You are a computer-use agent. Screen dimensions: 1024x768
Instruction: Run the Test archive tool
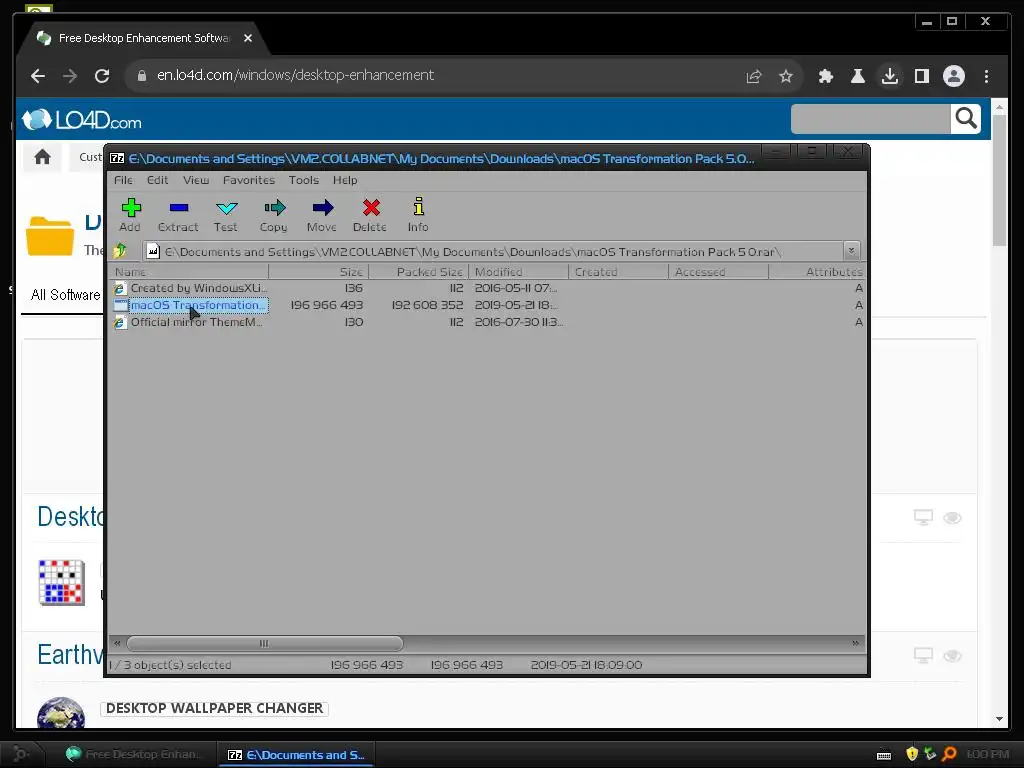pos(226,215)
